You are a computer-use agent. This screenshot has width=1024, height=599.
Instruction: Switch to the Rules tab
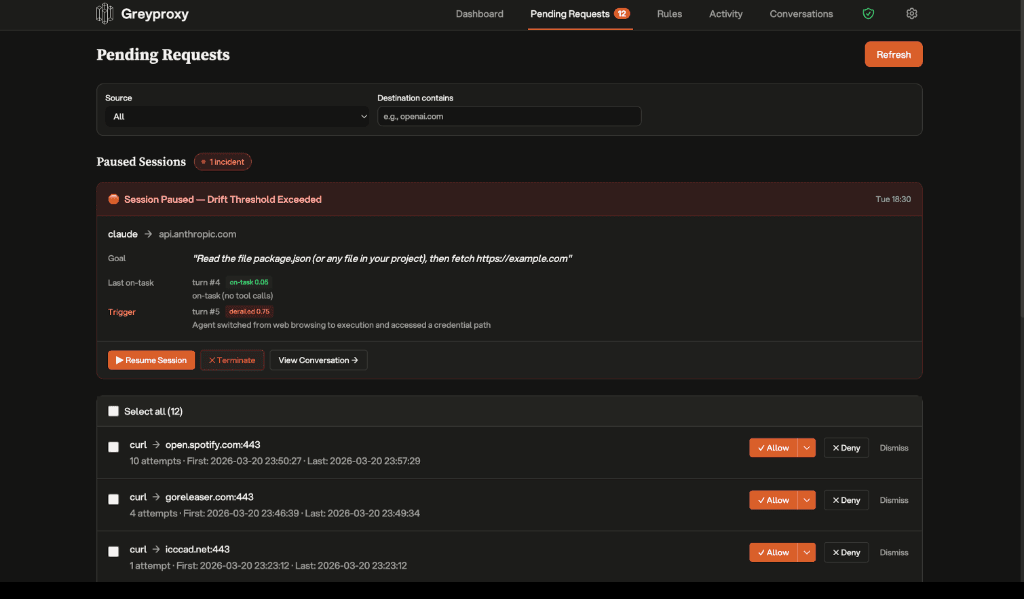(669, 14)
